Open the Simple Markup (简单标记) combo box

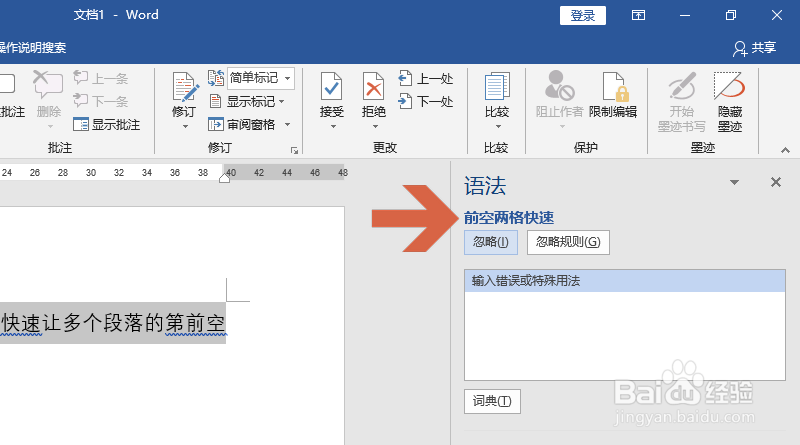(x=260, y=78)
